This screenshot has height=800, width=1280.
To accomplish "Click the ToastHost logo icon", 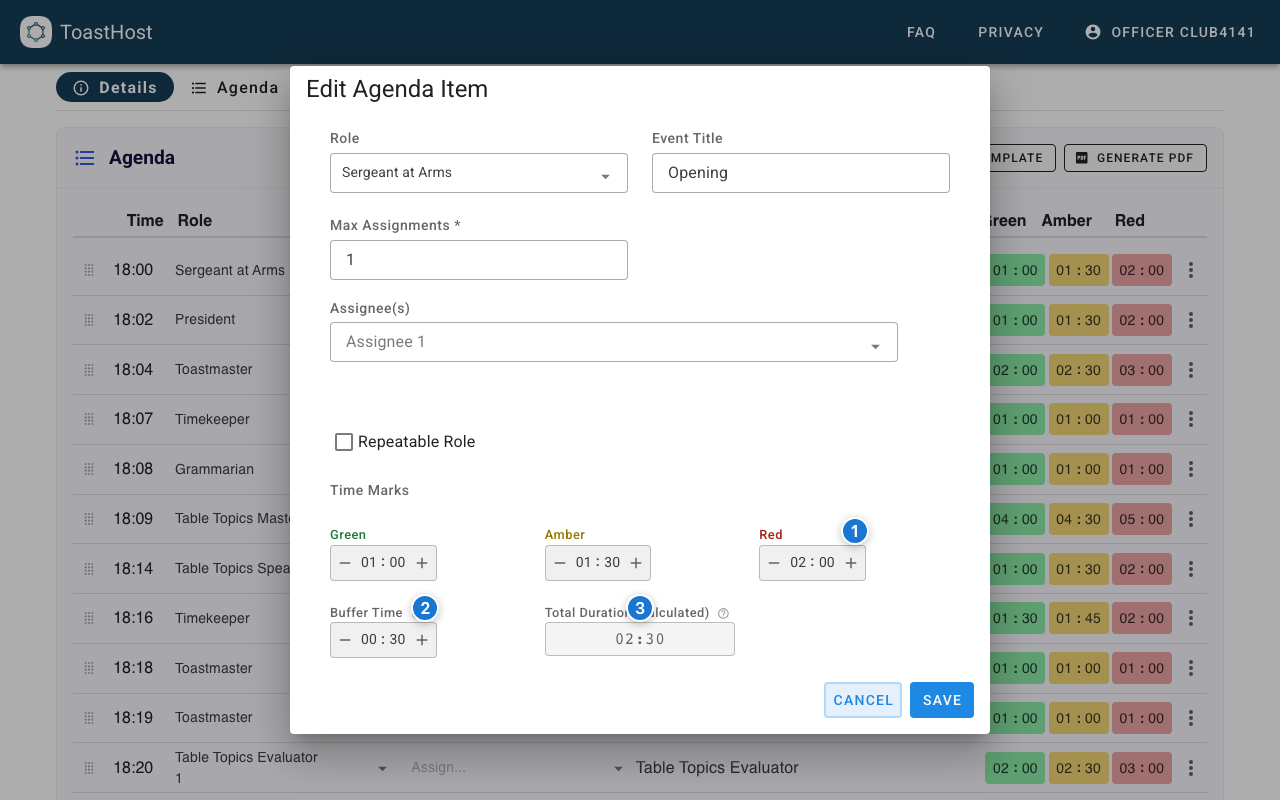I will tap(36, 32).
